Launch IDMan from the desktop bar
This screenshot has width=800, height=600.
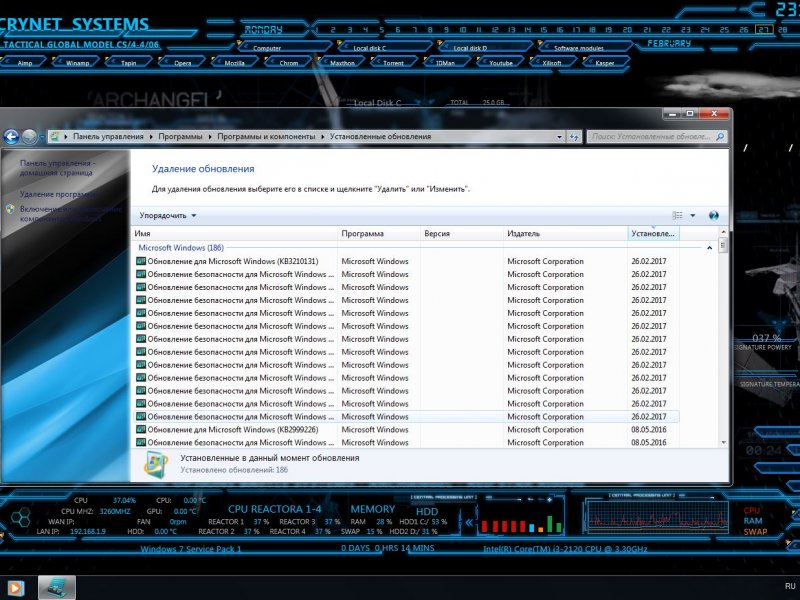tap(445, 63)
